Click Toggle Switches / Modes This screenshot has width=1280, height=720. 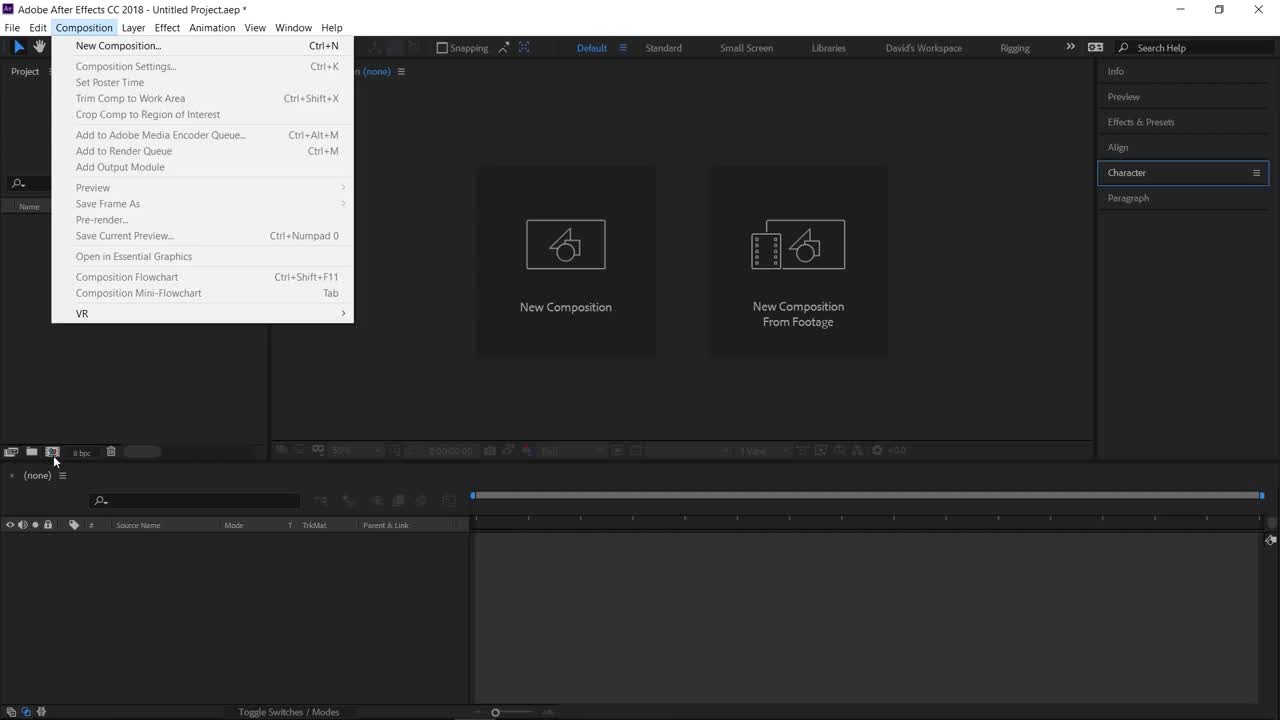[x=289, y=712]
